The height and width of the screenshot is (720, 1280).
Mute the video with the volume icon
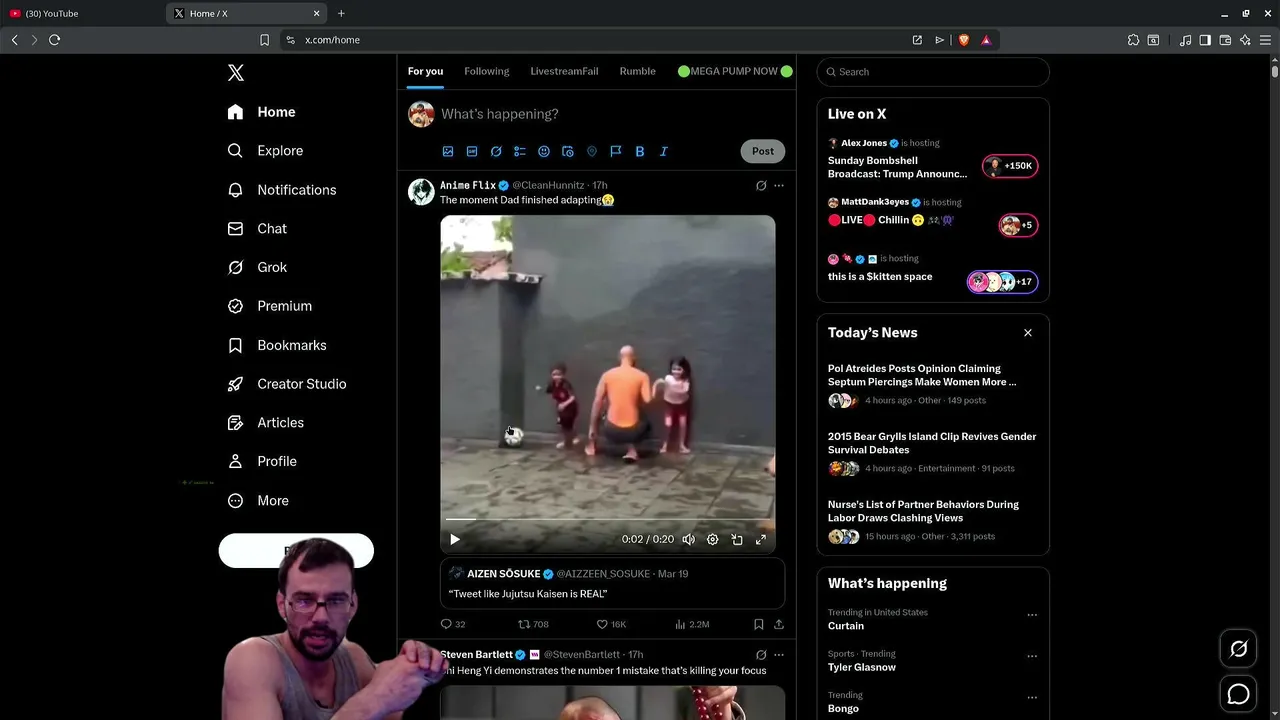689,539
